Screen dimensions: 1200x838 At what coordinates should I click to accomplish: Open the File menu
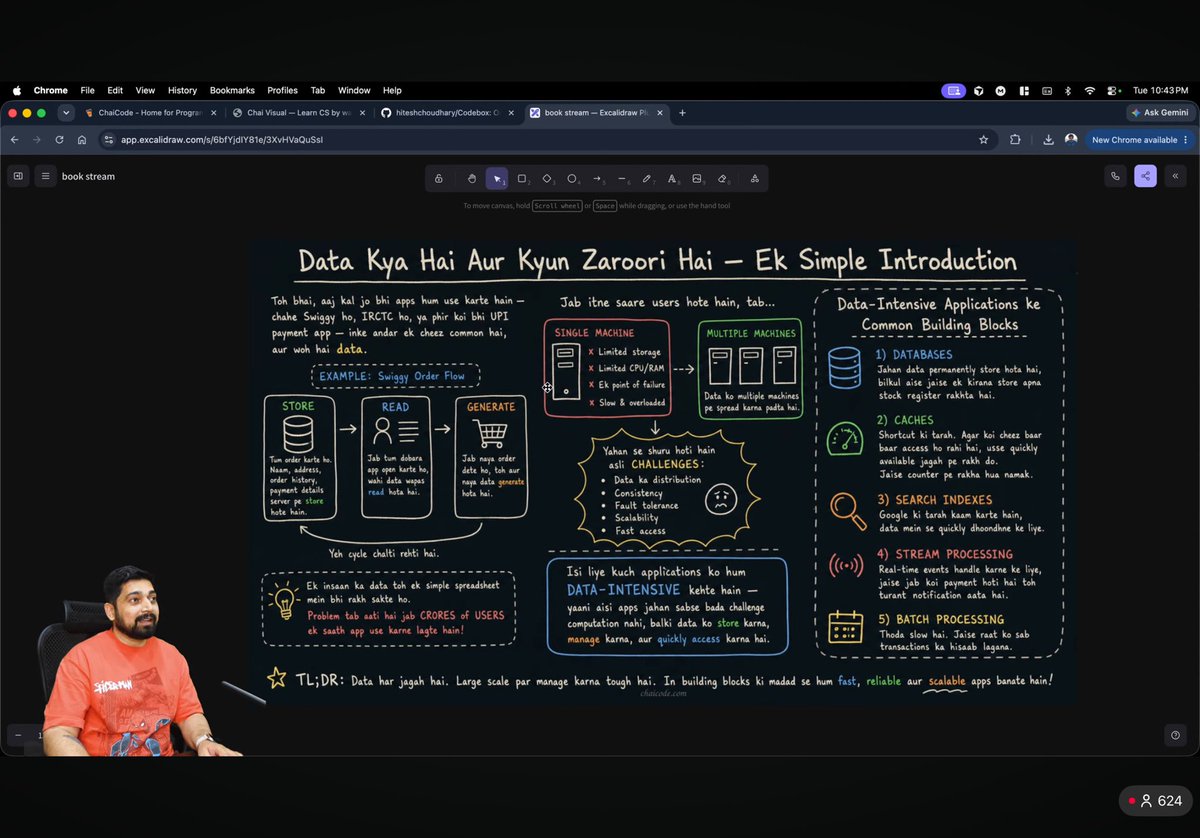(87, 90)
